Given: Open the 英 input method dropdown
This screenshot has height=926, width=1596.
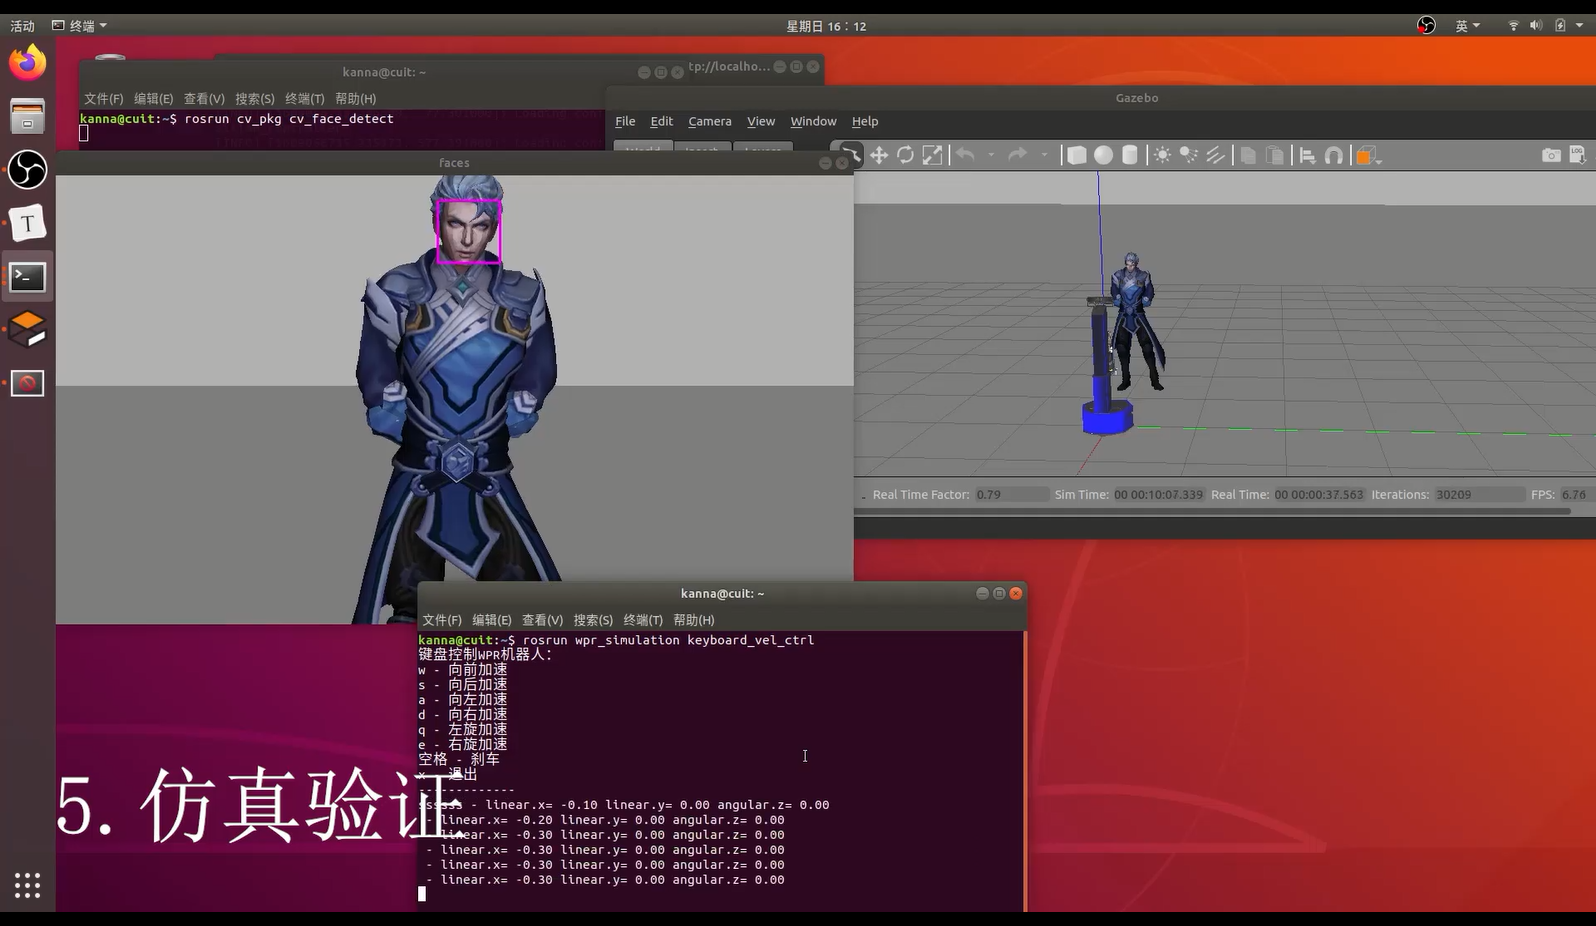Looking at the screenshot, I should coord(1467,26).
